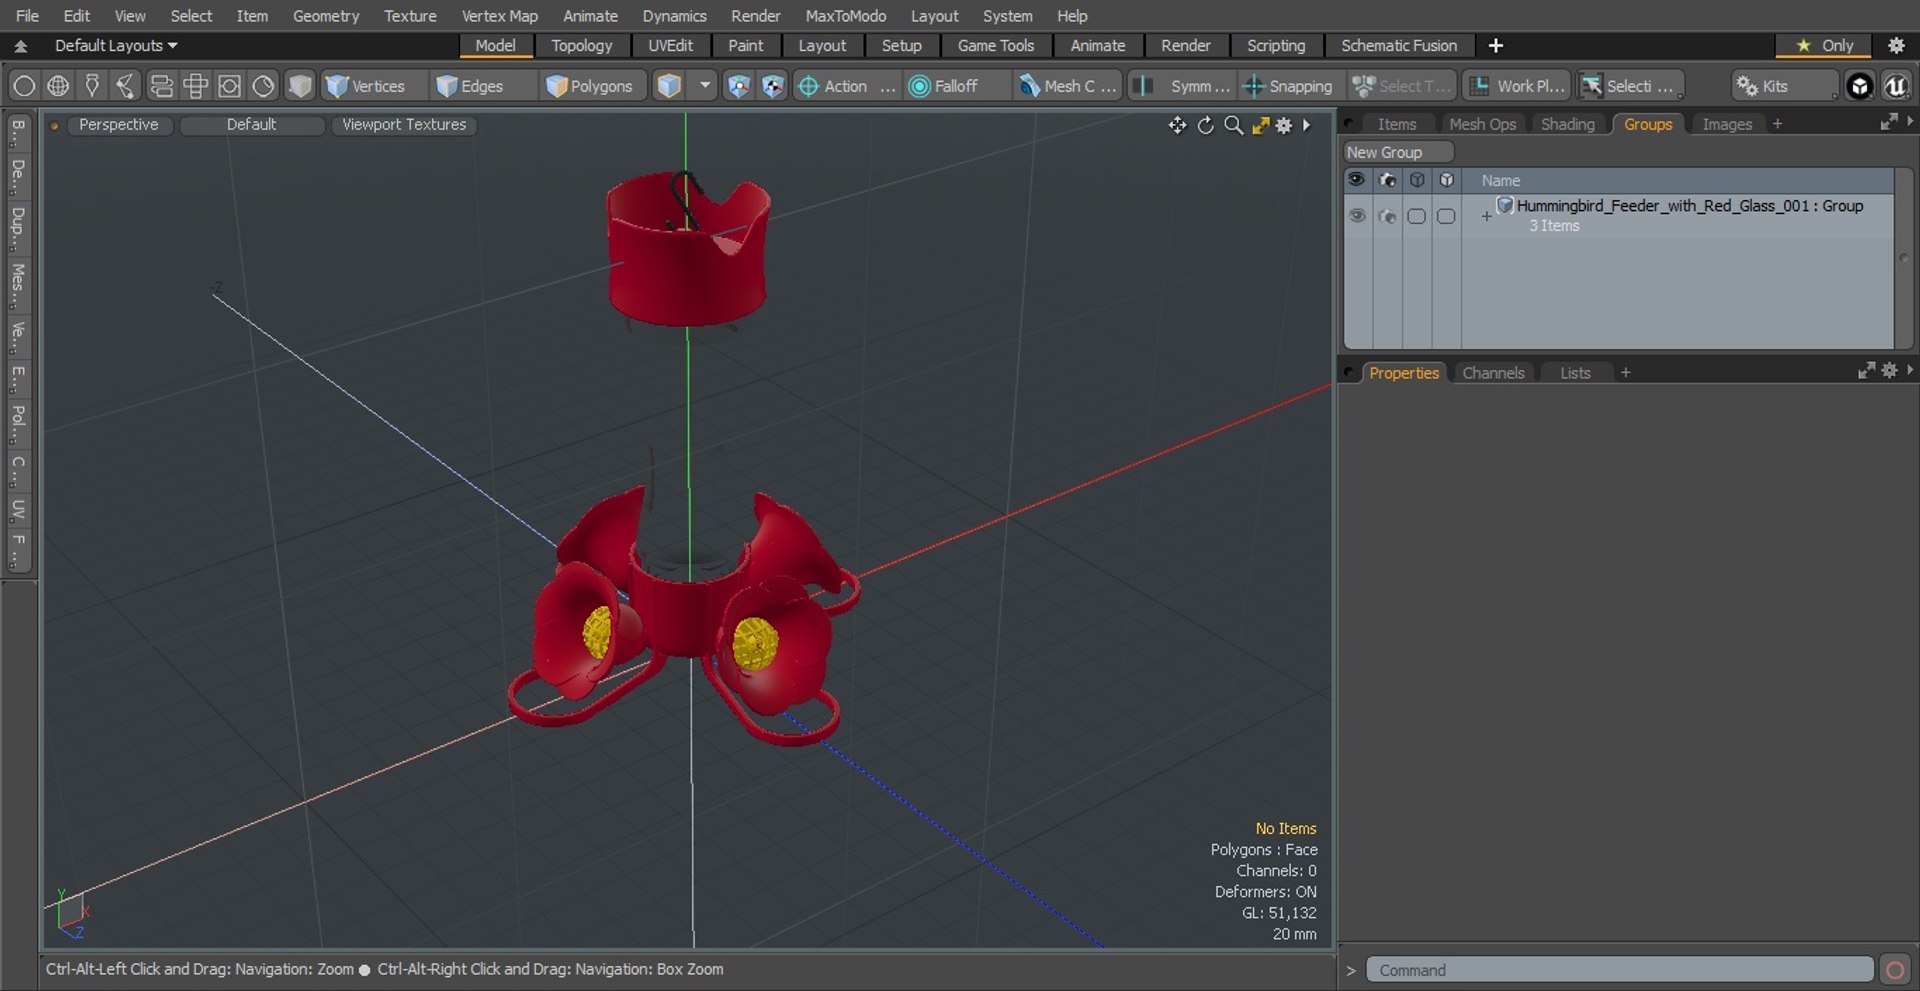Click the Selecti... button
Image resolution: width=1920 pixels, height=991 pixels.
click(1630, 86)
